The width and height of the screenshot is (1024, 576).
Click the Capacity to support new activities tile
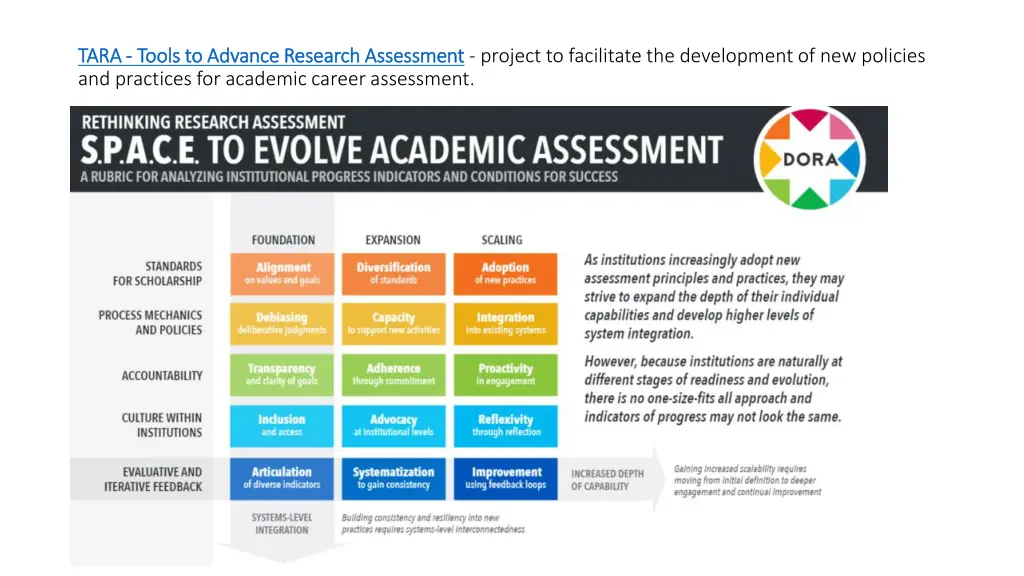point(393,323)
